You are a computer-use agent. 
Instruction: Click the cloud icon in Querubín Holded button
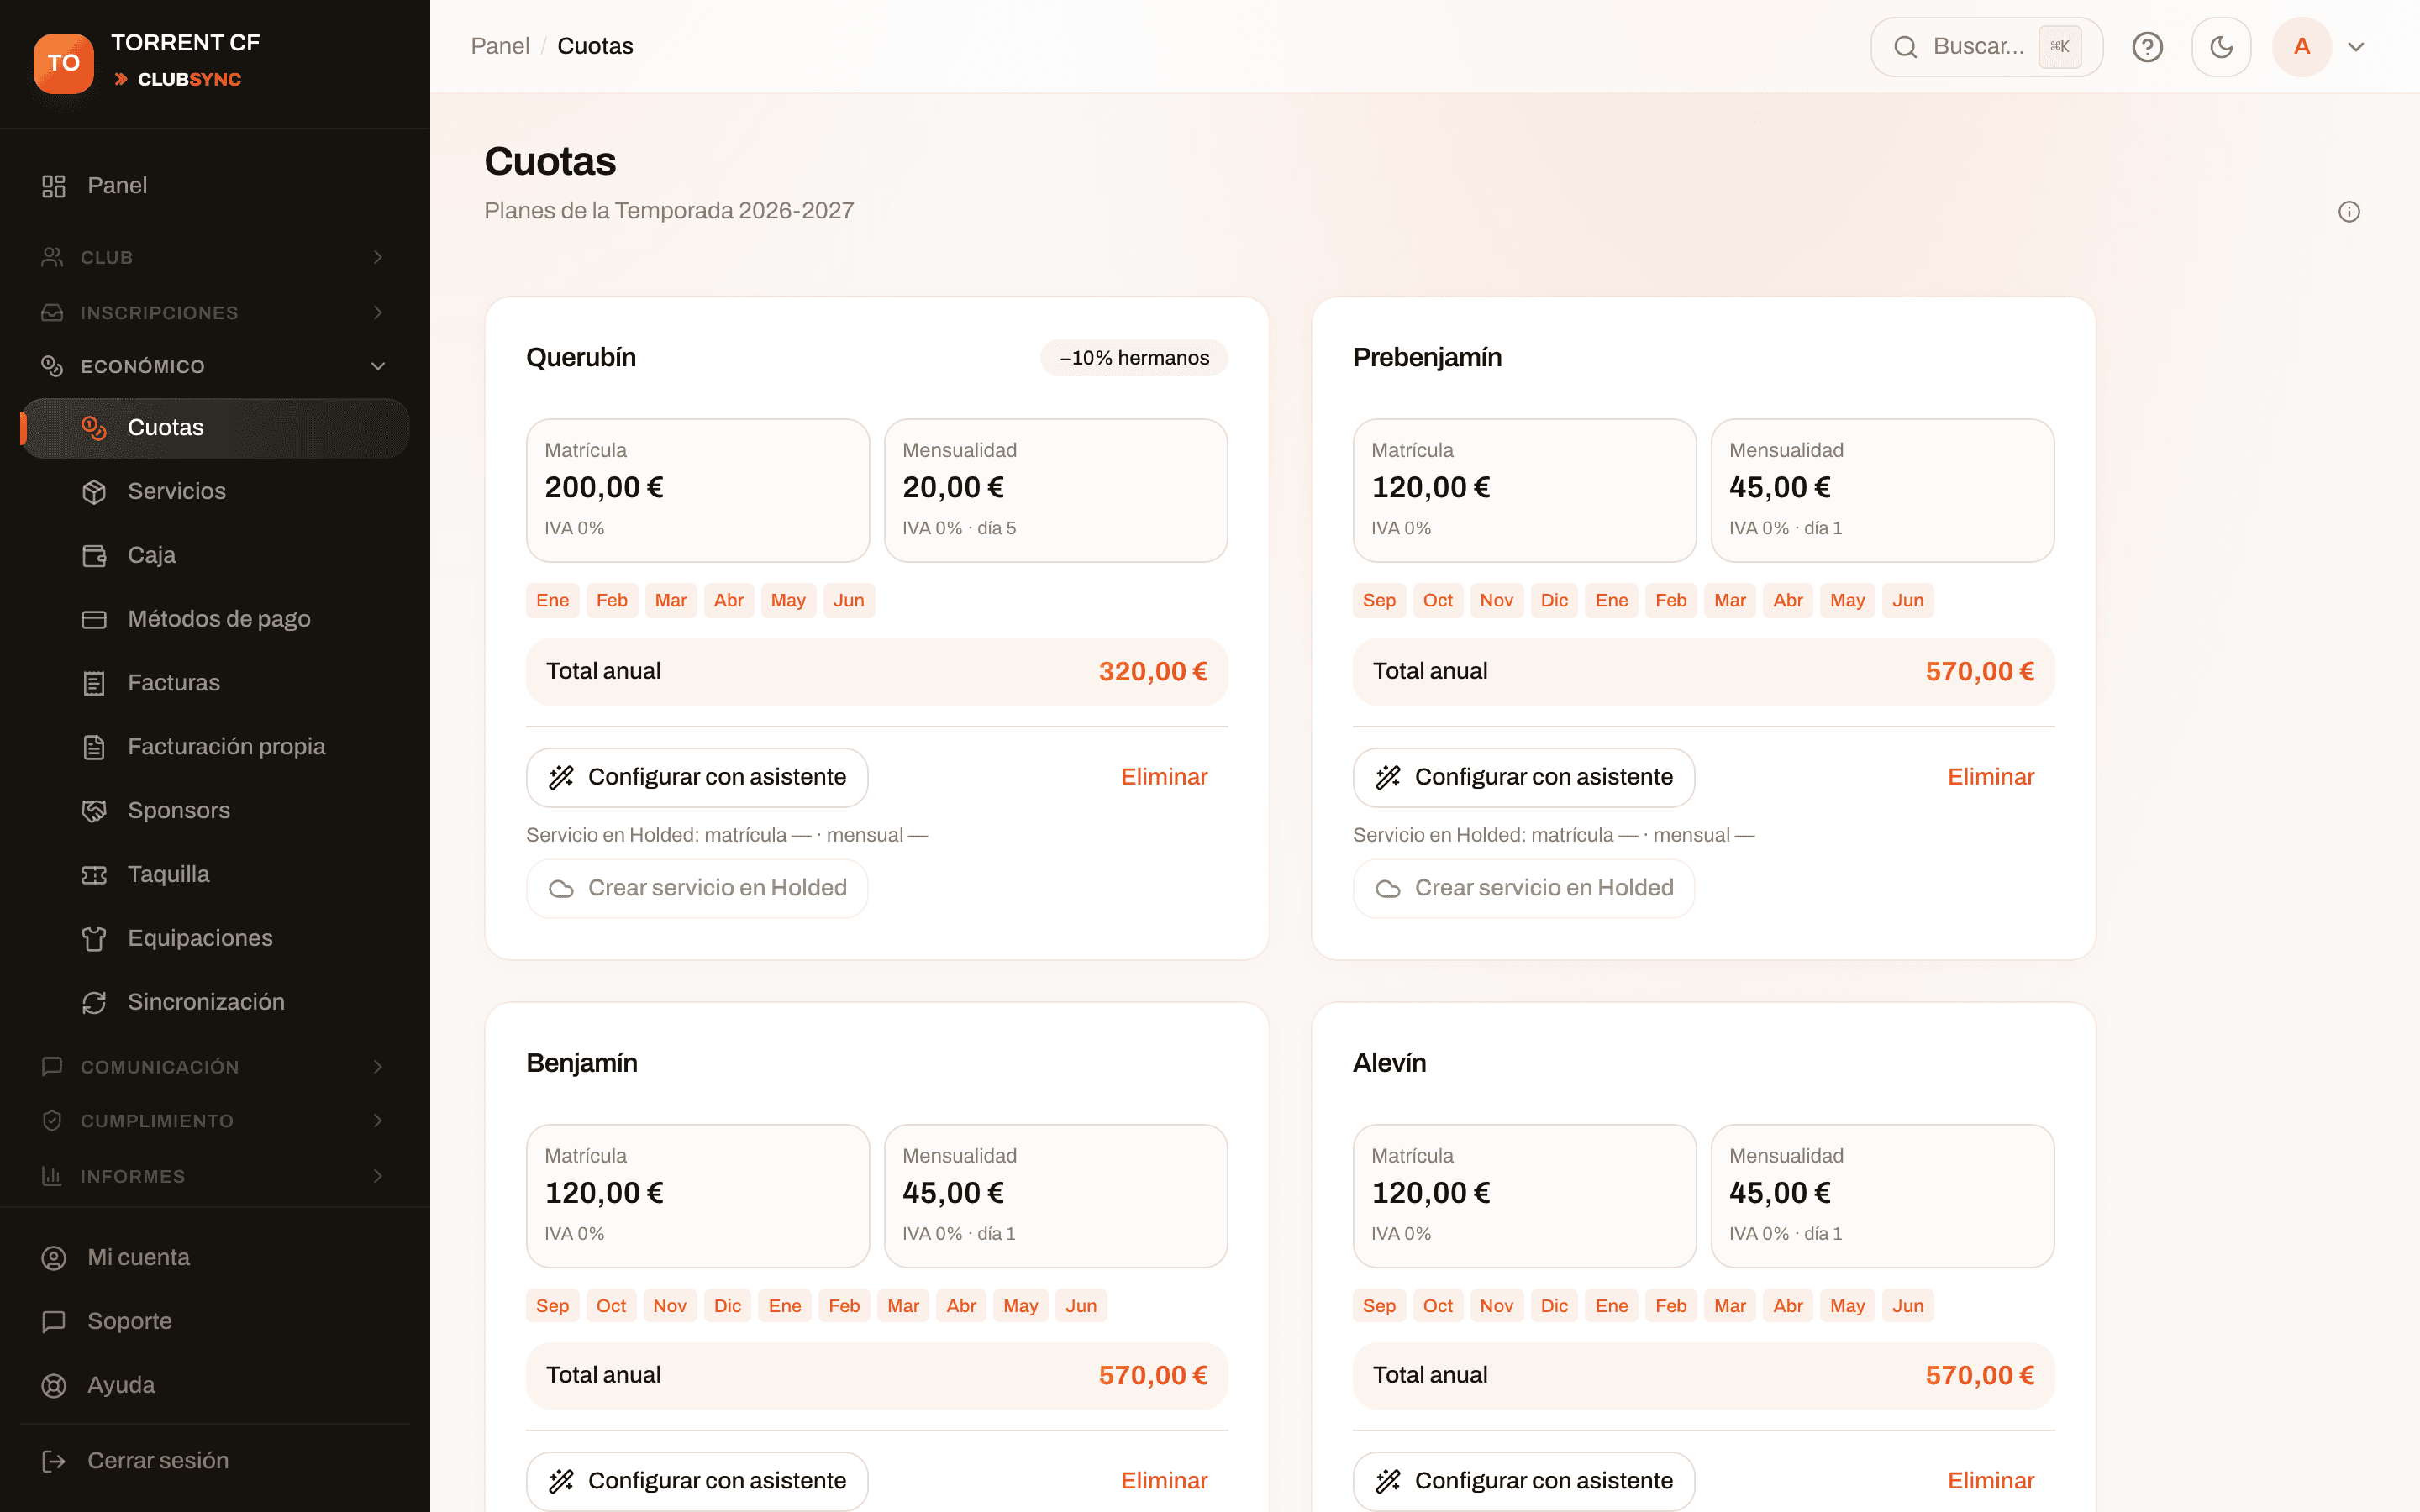[561, 889]
